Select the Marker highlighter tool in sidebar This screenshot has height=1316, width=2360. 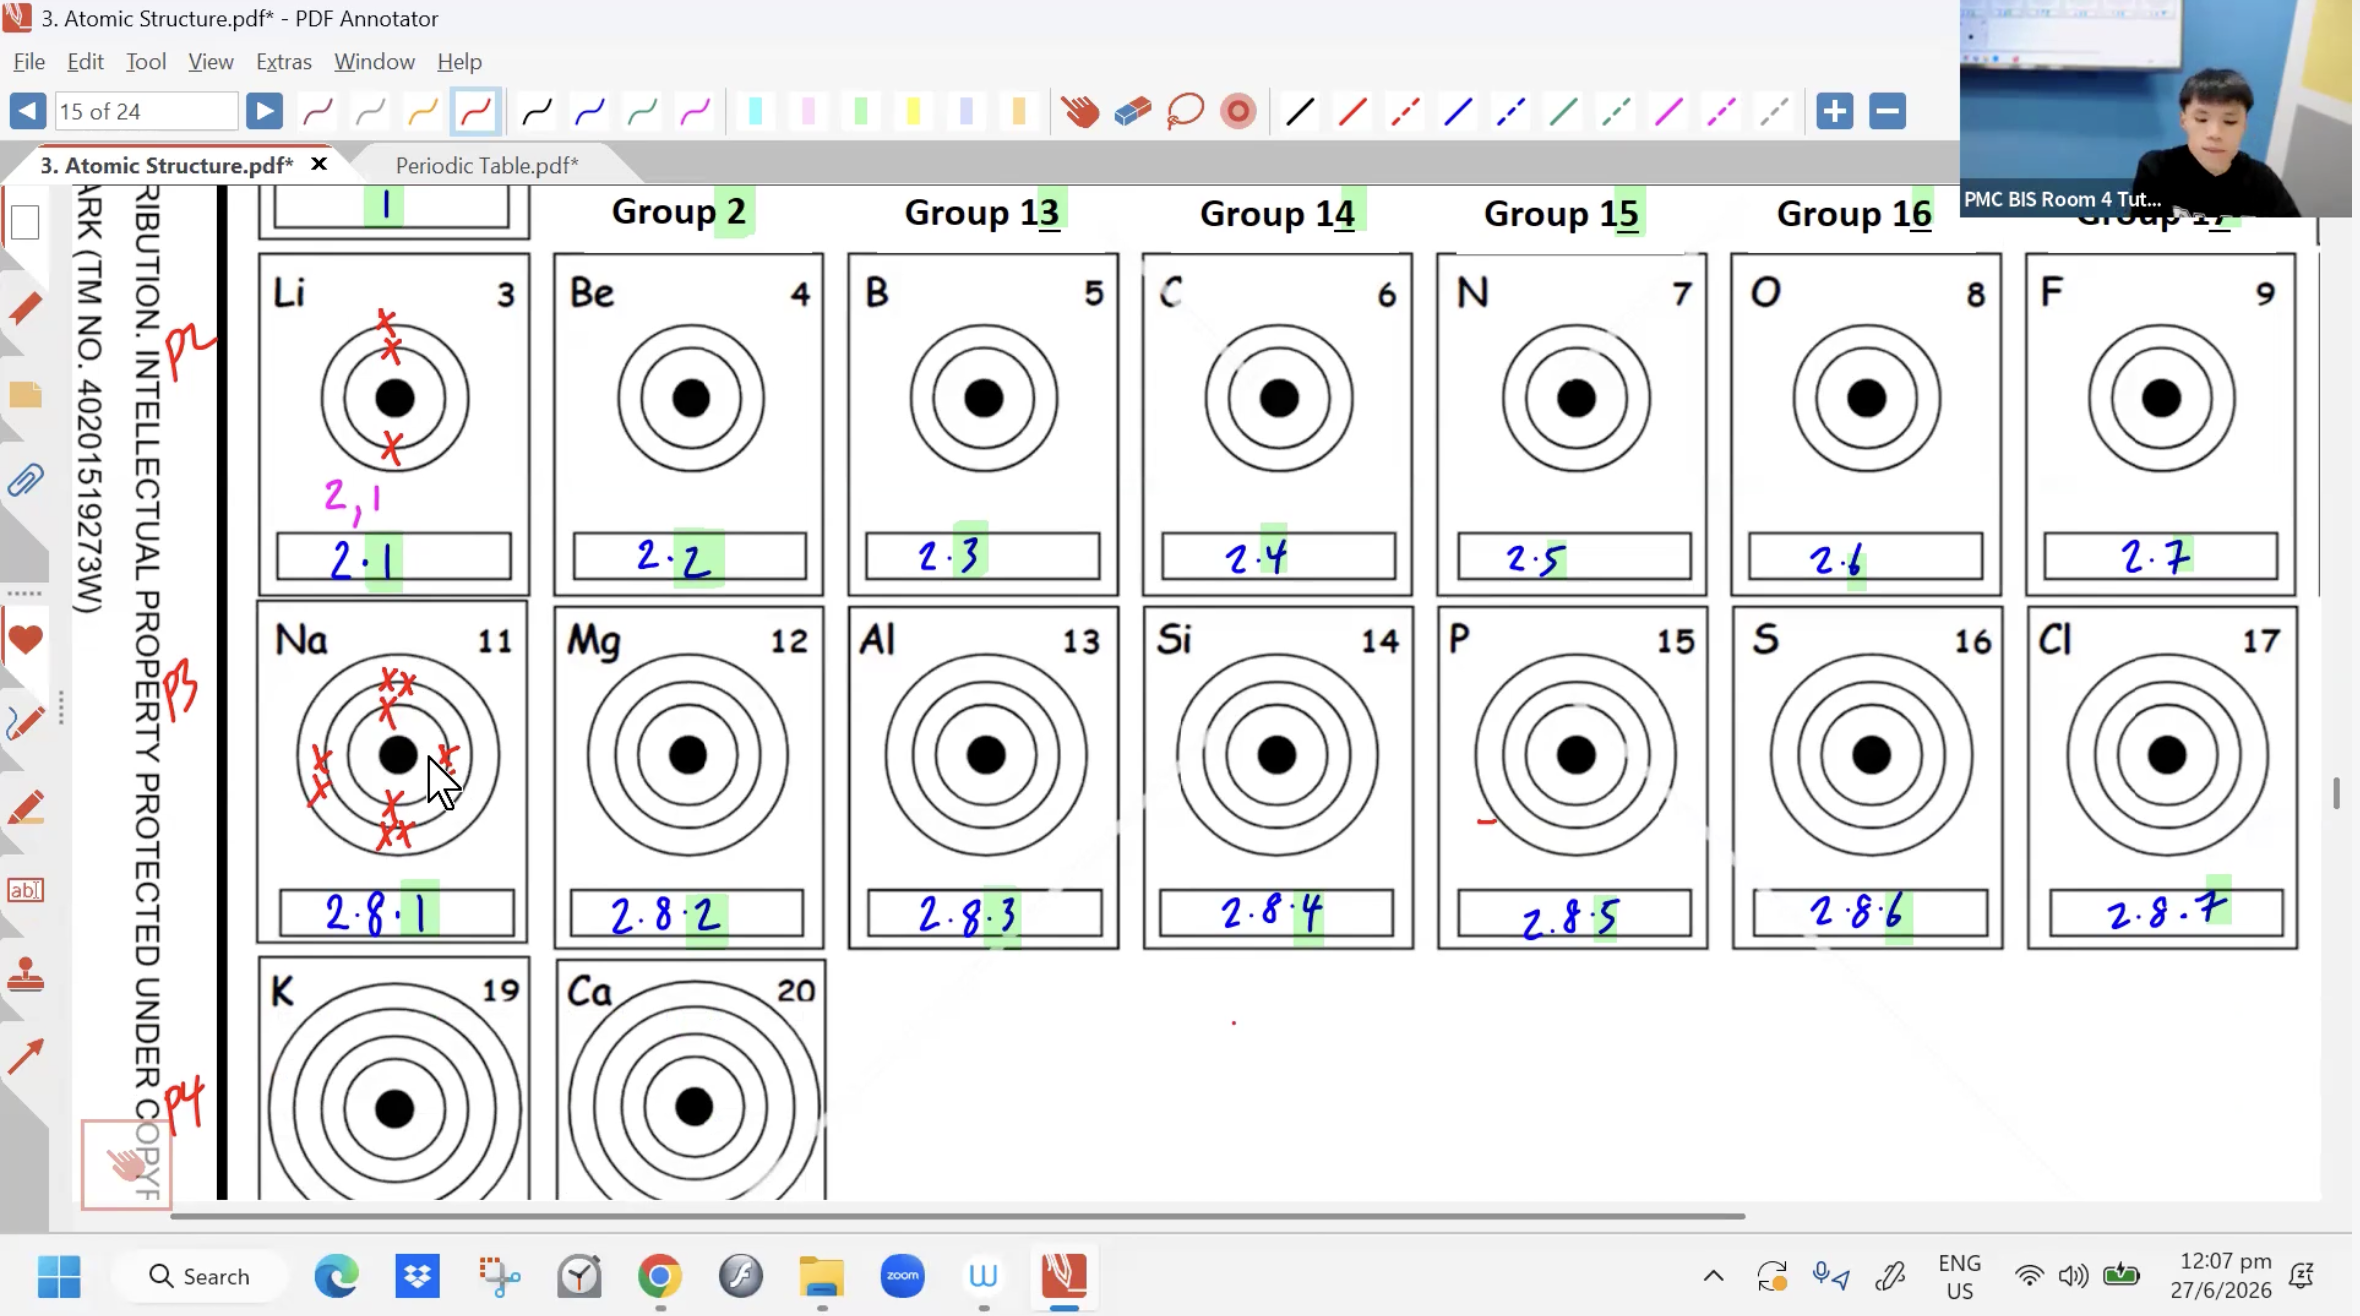click(25, 808)
